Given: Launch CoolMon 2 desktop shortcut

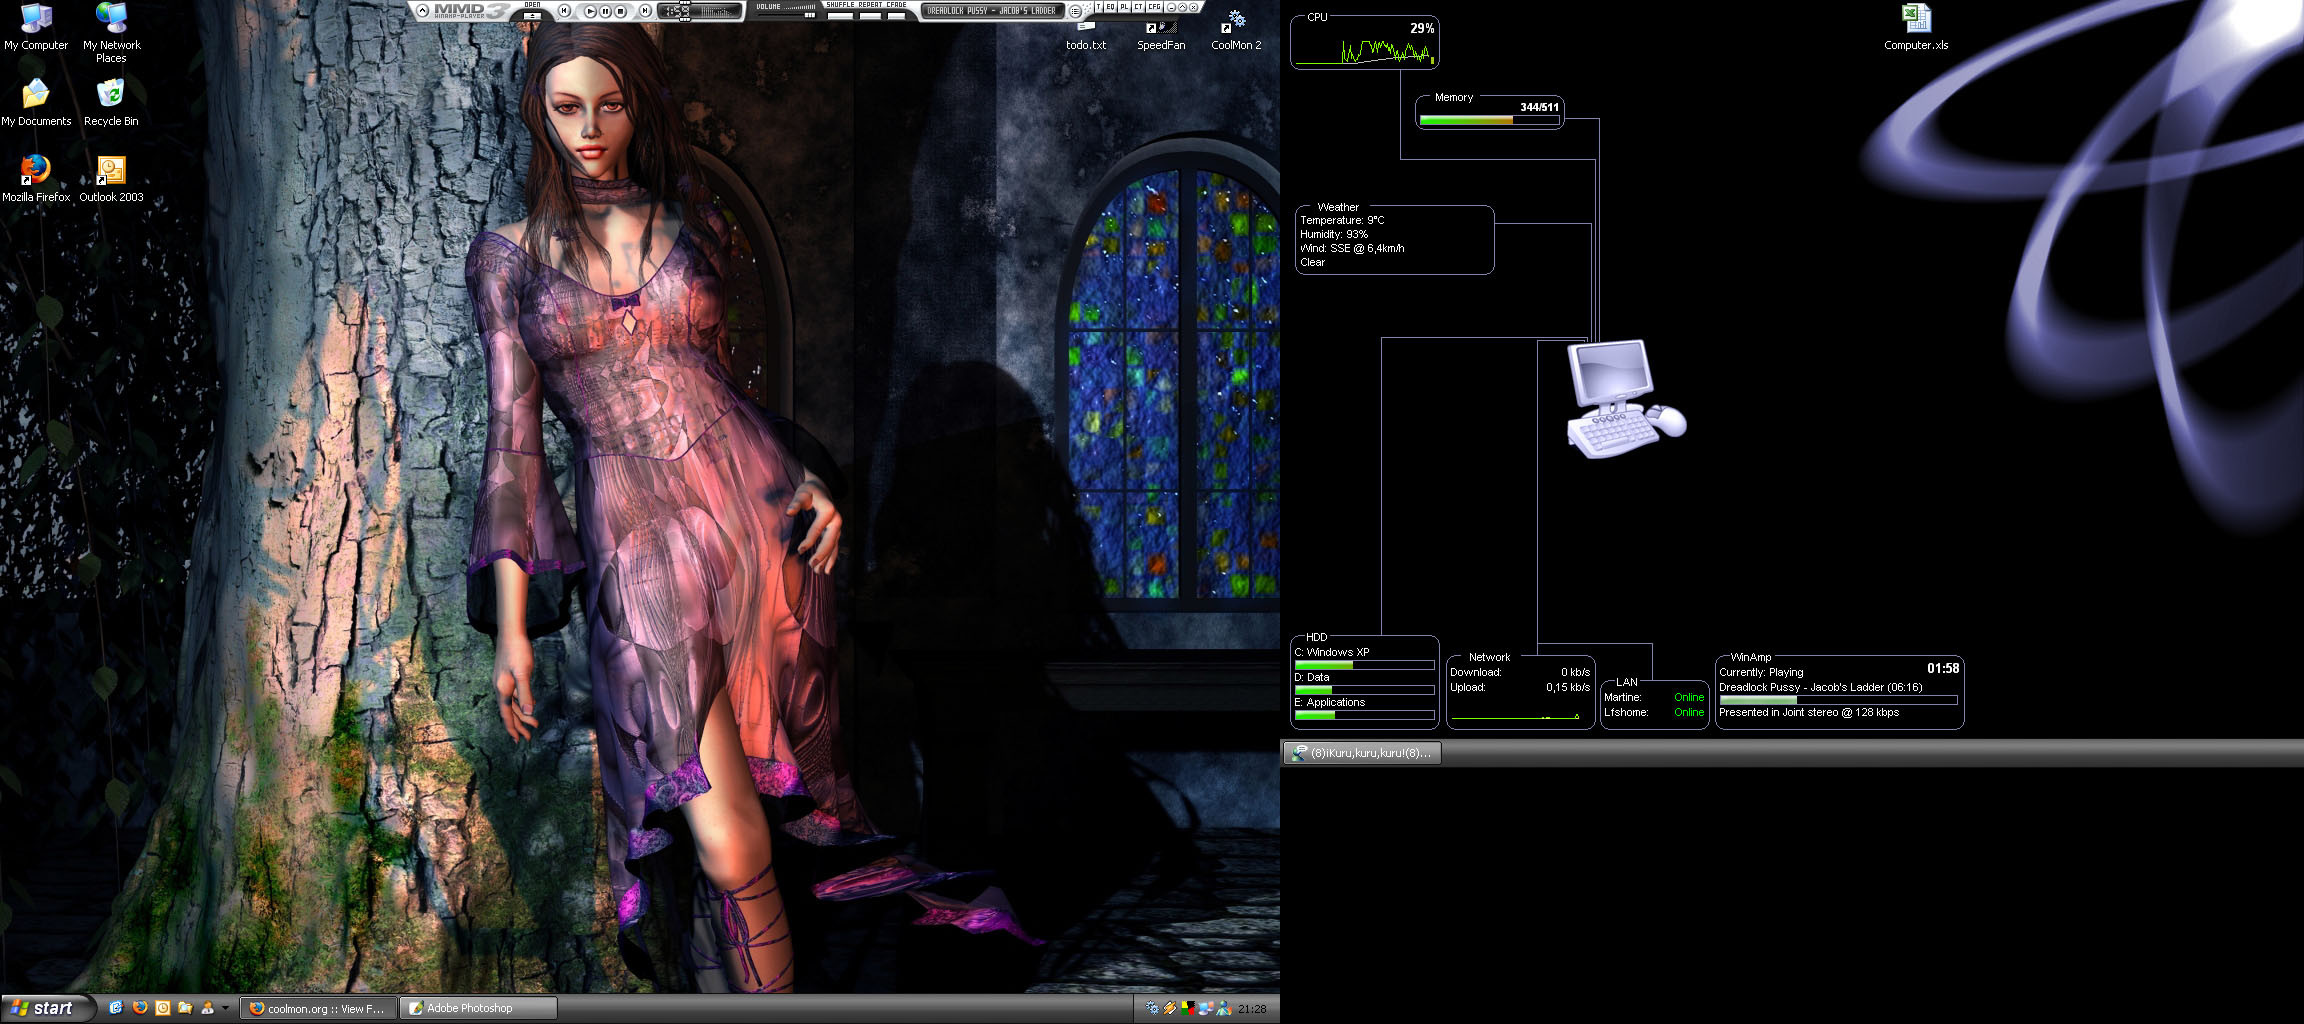Looking at the screenshot, I should pyautogui.click(x=1236, y=30).
